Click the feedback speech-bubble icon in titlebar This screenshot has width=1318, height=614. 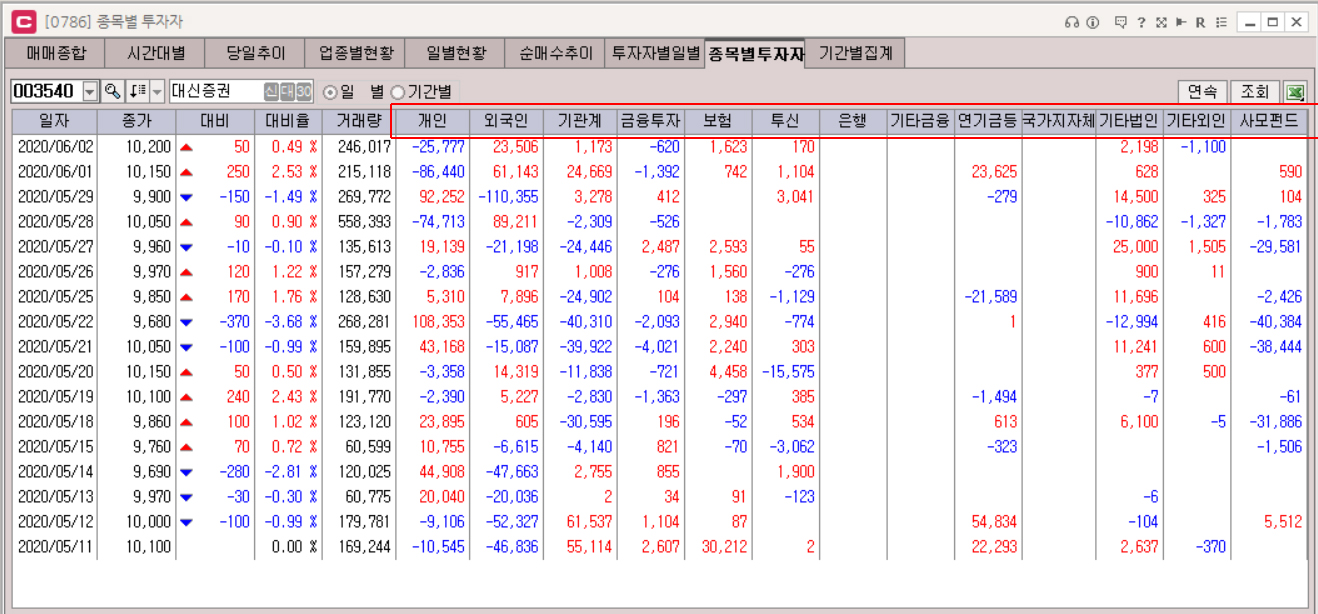(1122, 22)
